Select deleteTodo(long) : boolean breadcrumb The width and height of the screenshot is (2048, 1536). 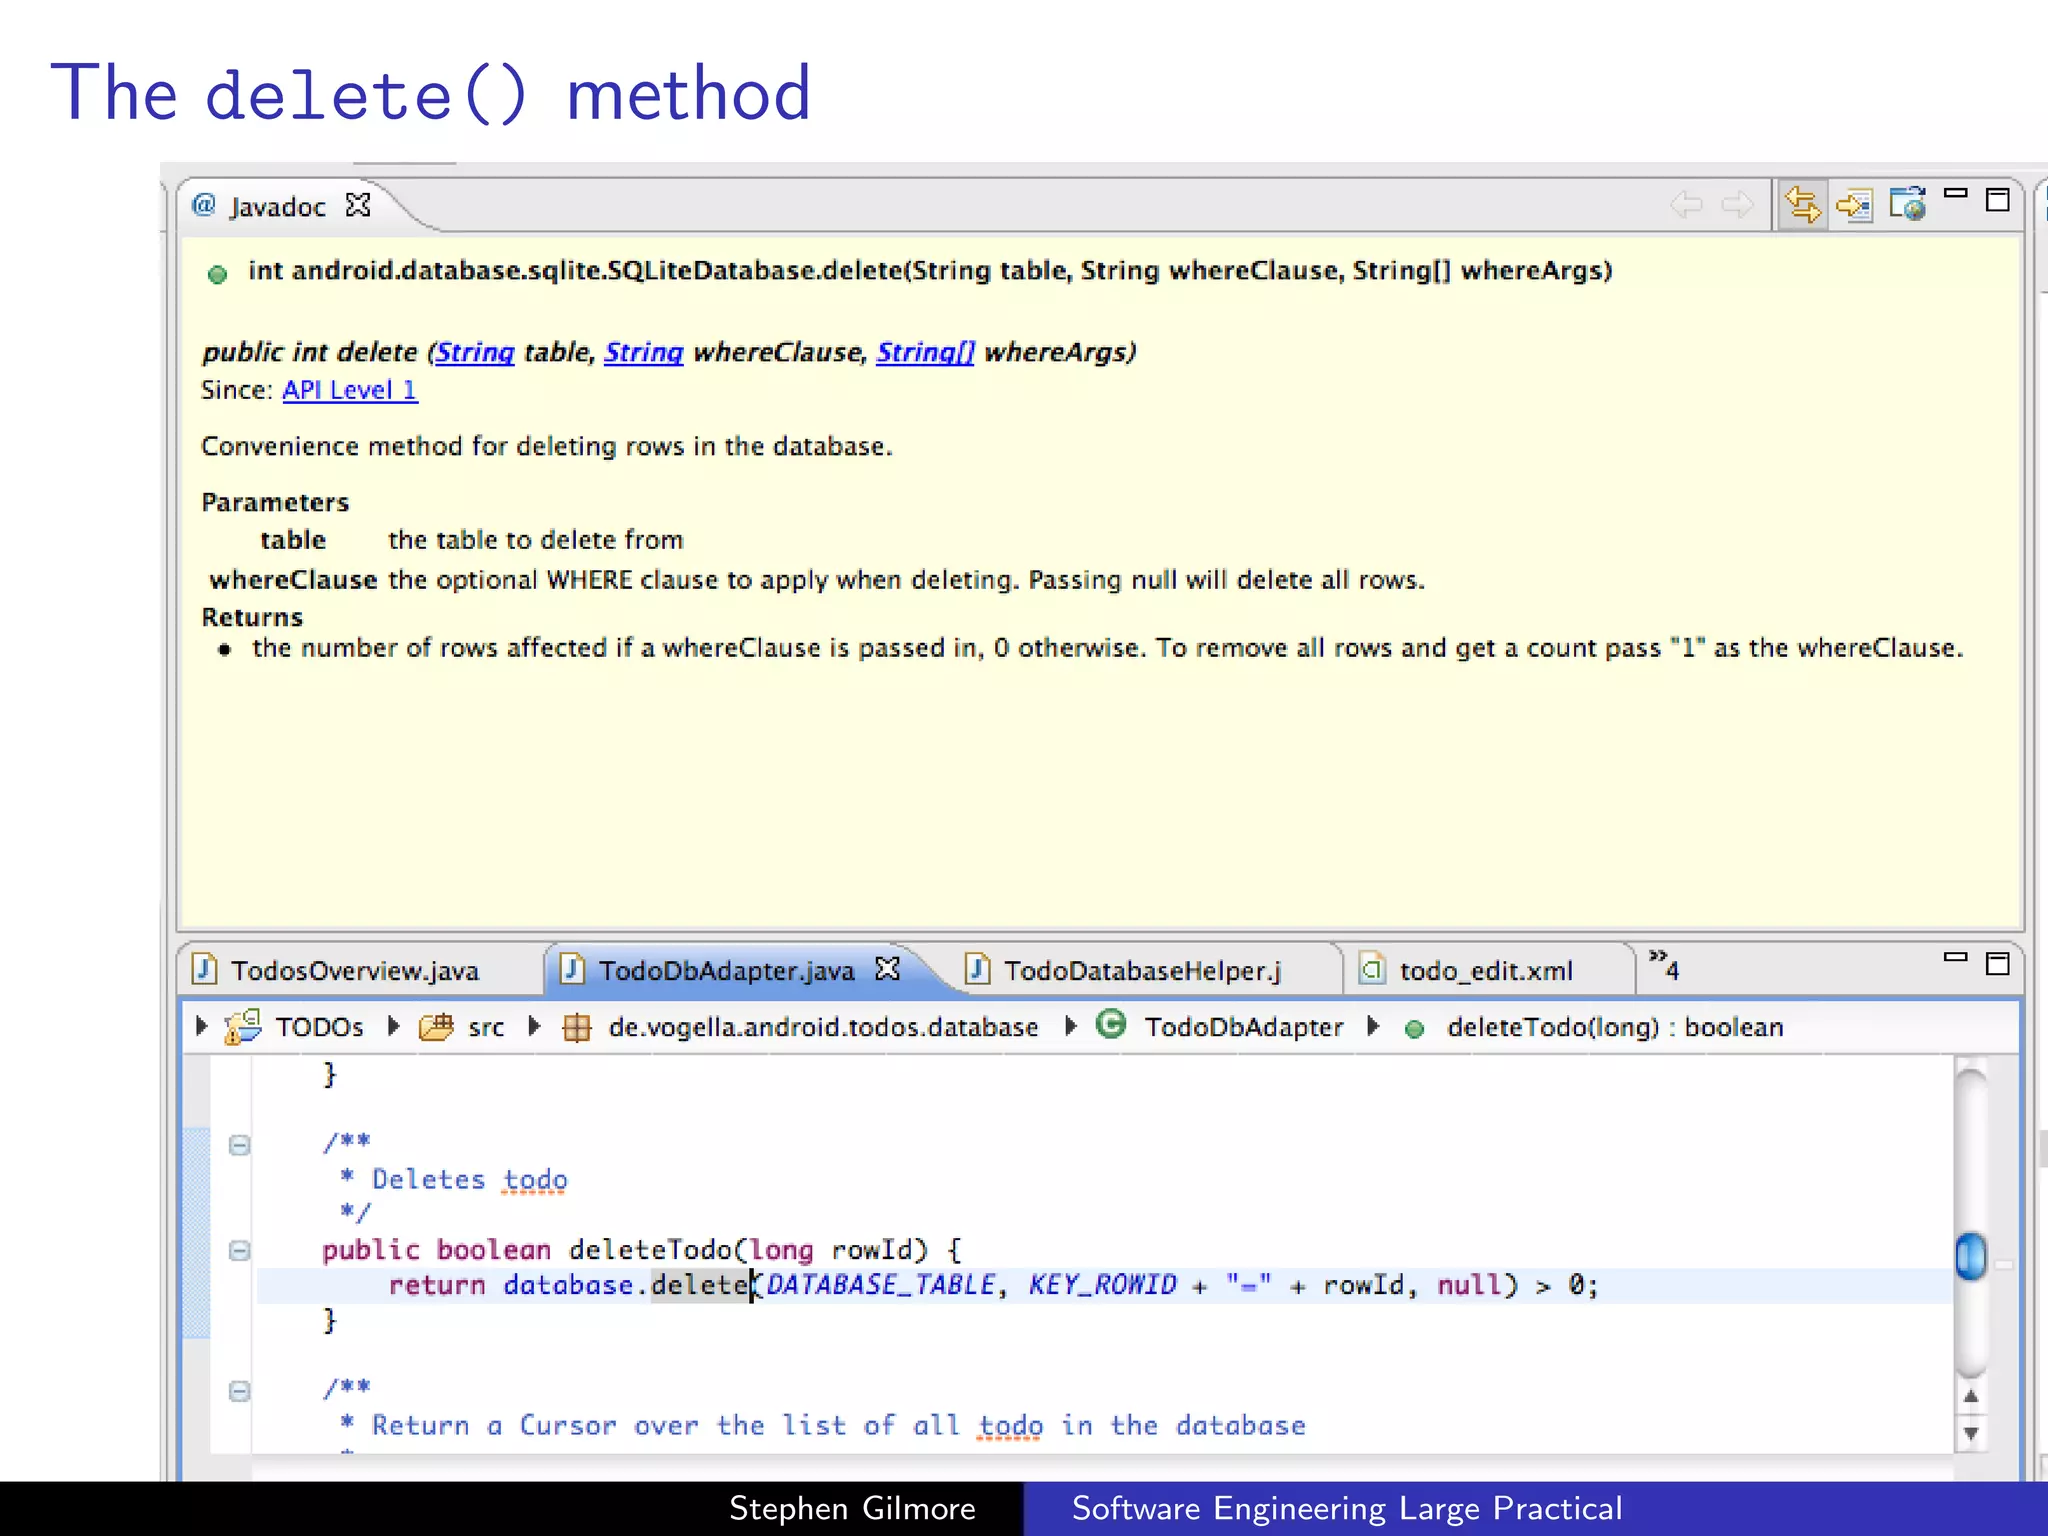point(1615,1027)
